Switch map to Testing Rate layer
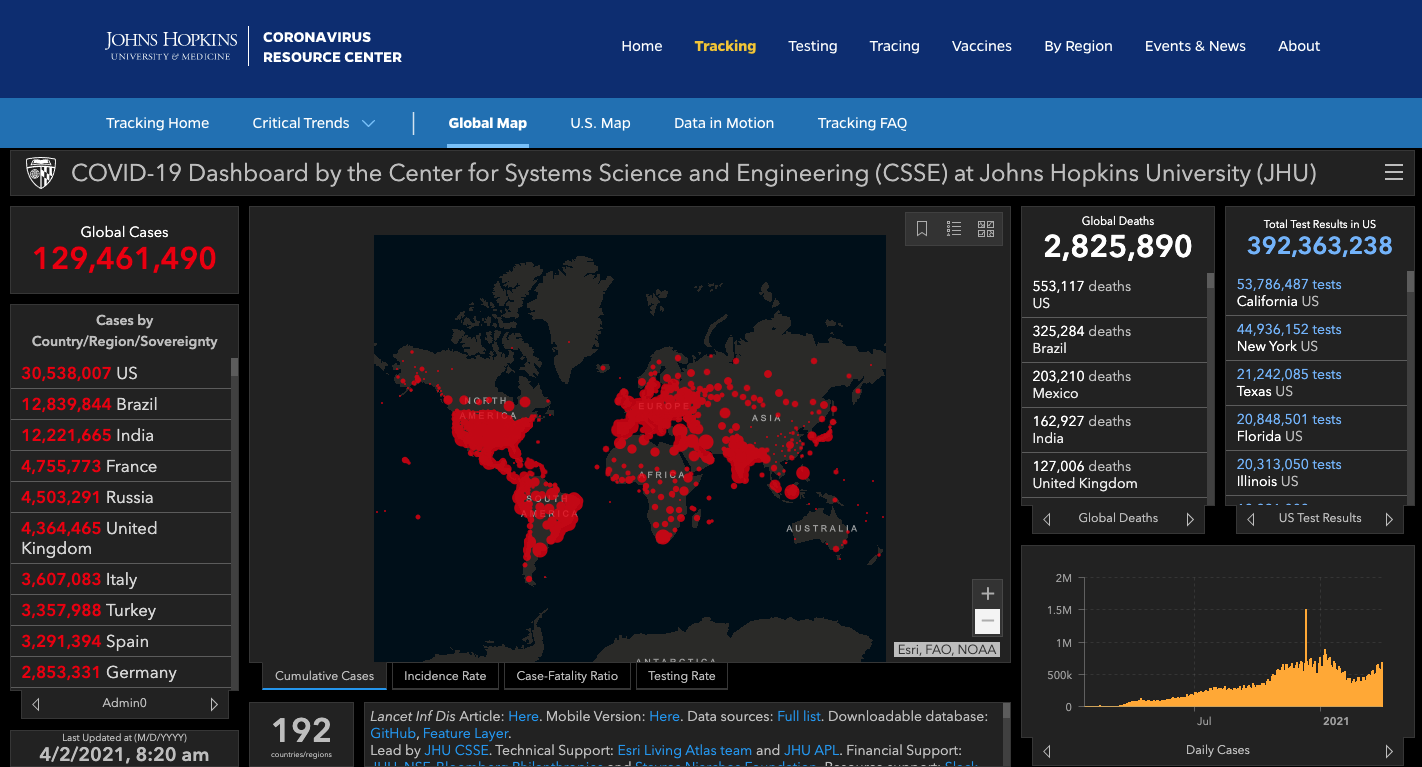This screenshot has width=1422, height=767. coord(681,676)
